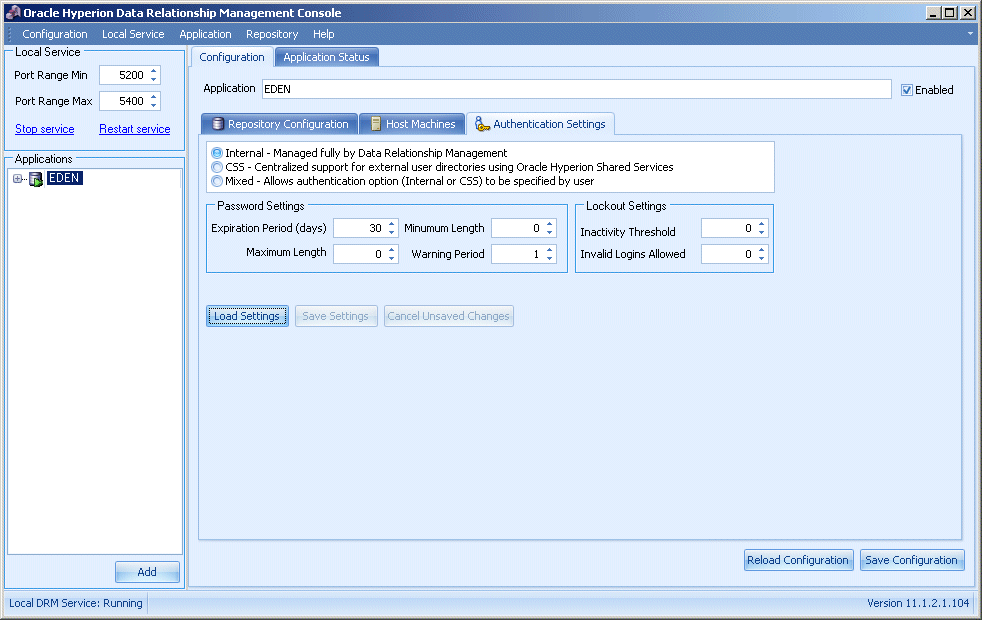Switch to the Configuration tab
Viewport: 982px width, 620px height.
232,57
